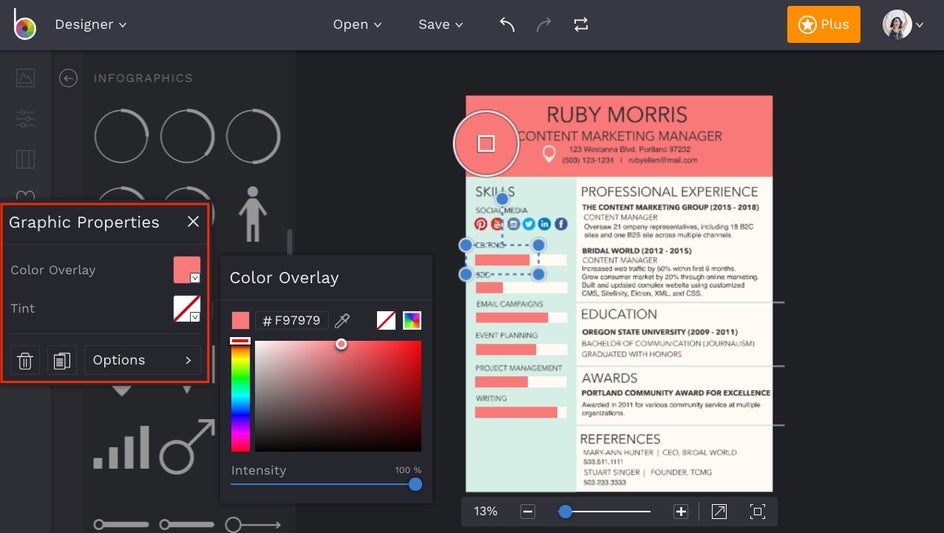Viewport: 944px width, 533px height.
Task: Click the EVENT PLANNING skill bar
Action: tap(521, 349)
